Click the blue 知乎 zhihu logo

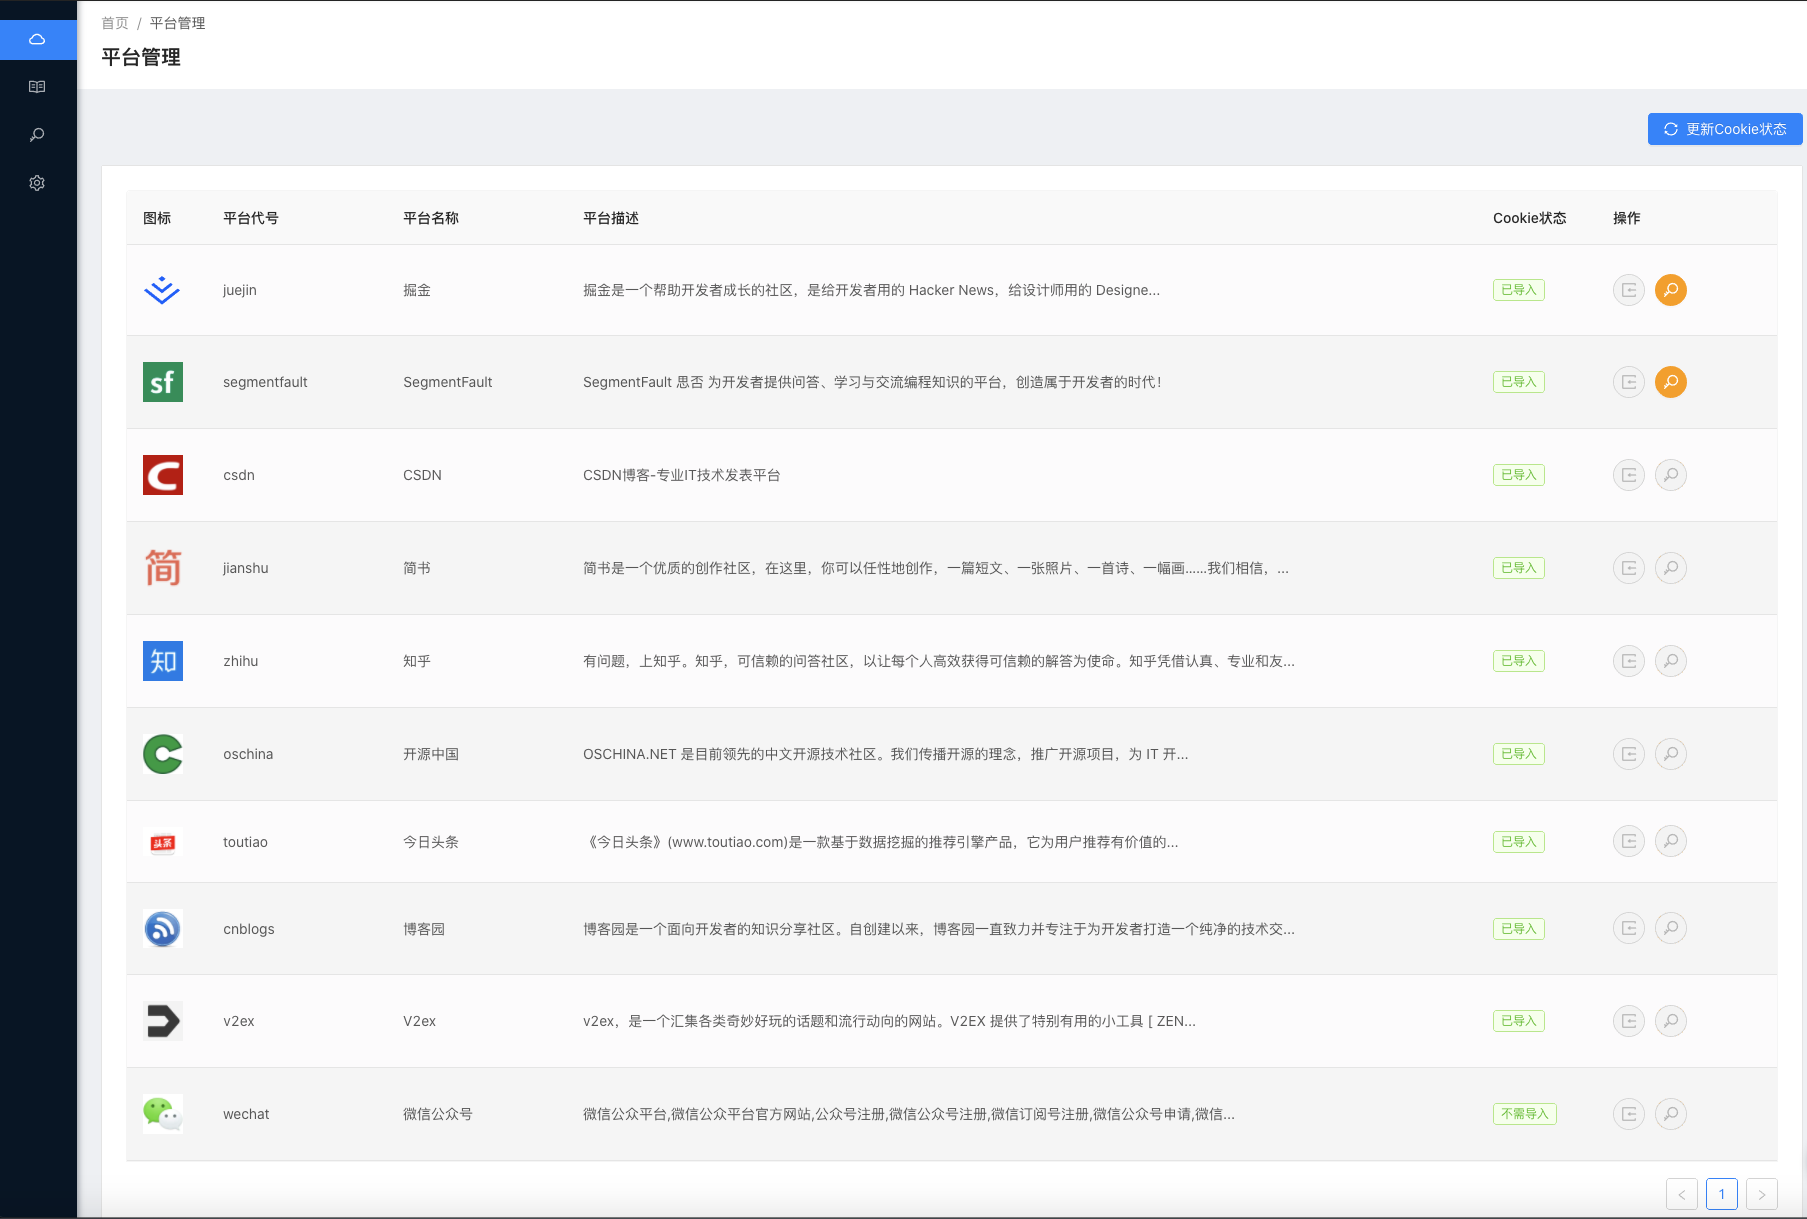[x=163, y=661]
